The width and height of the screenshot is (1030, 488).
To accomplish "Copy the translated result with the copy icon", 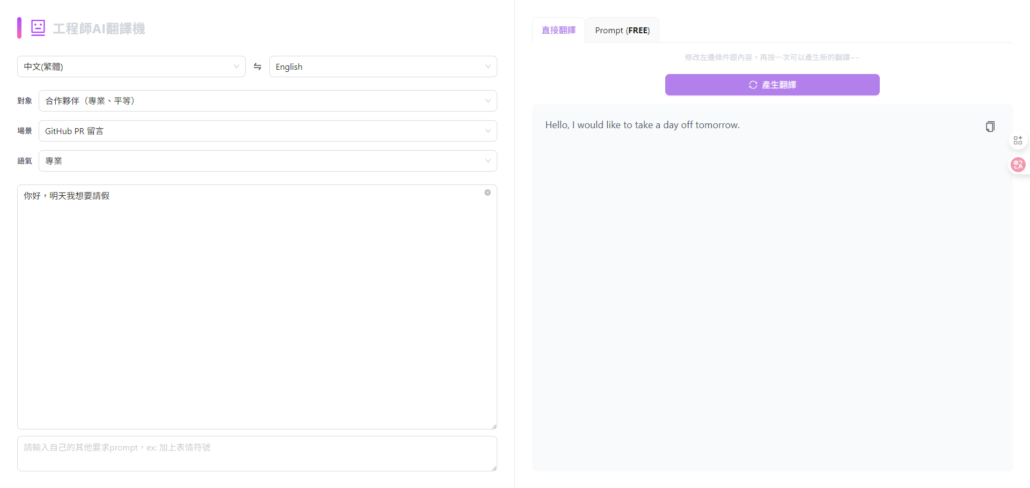I will click(x=990, y=126).
